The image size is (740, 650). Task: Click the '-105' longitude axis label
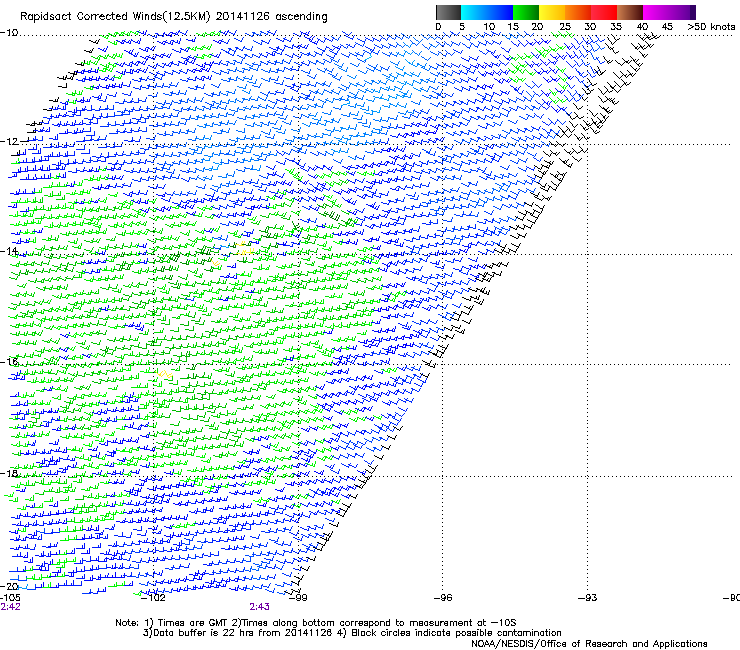click(10, 598)
